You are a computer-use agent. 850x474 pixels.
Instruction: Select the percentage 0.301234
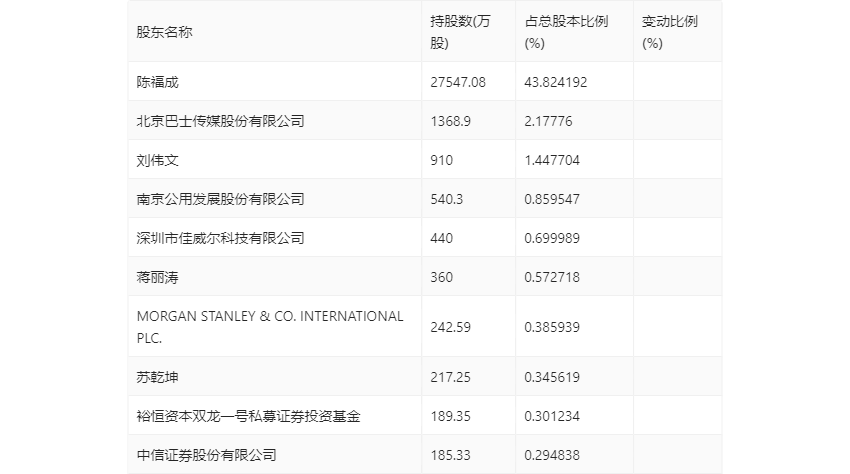(552, 416)
